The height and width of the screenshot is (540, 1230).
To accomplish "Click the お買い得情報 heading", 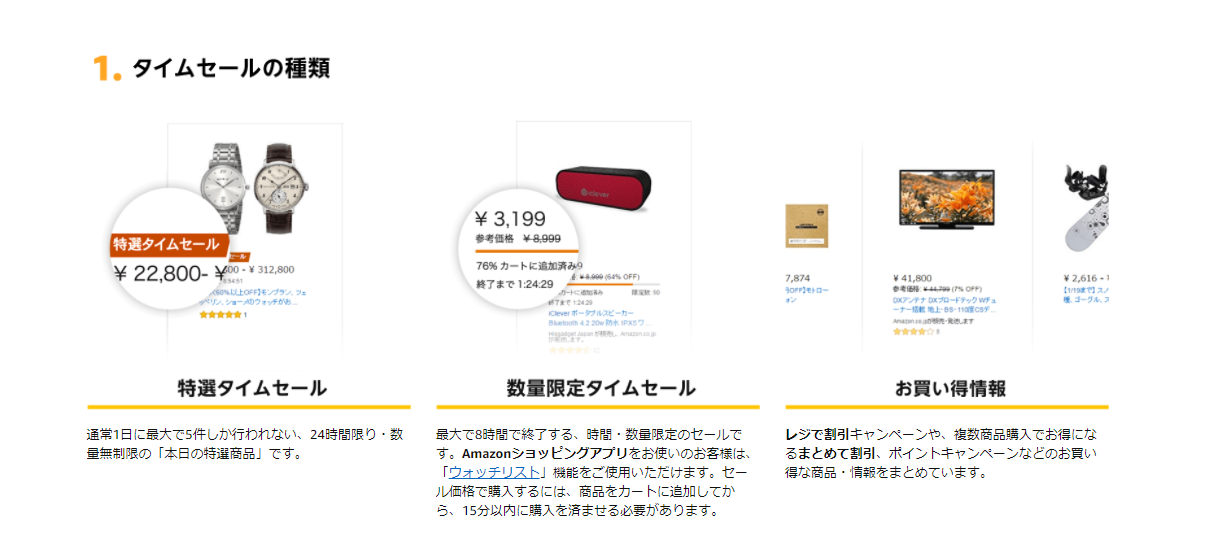I will [950, 388].
